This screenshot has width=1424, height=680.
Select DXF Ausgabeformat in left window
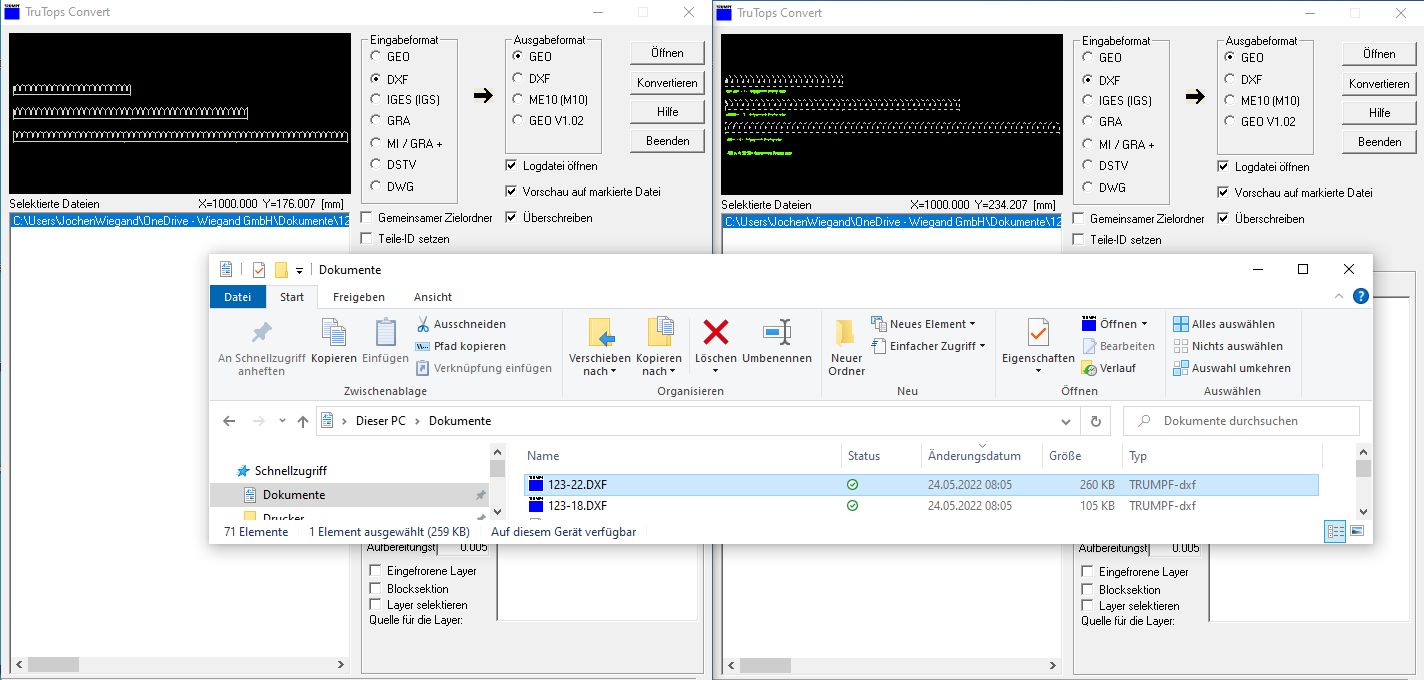tap(518, 78)
